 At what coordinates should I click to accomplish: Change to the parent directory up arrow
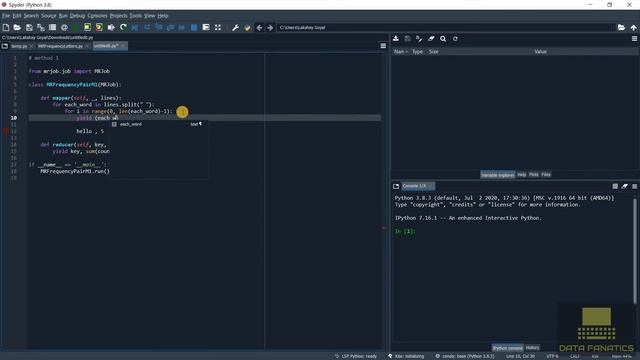pos(633,27)
